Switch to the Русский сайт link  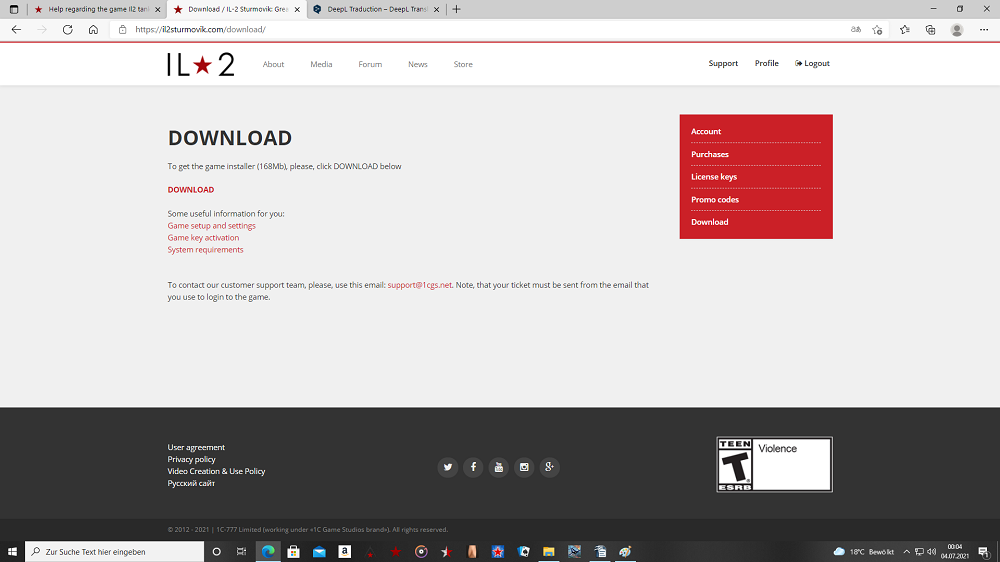191,484
